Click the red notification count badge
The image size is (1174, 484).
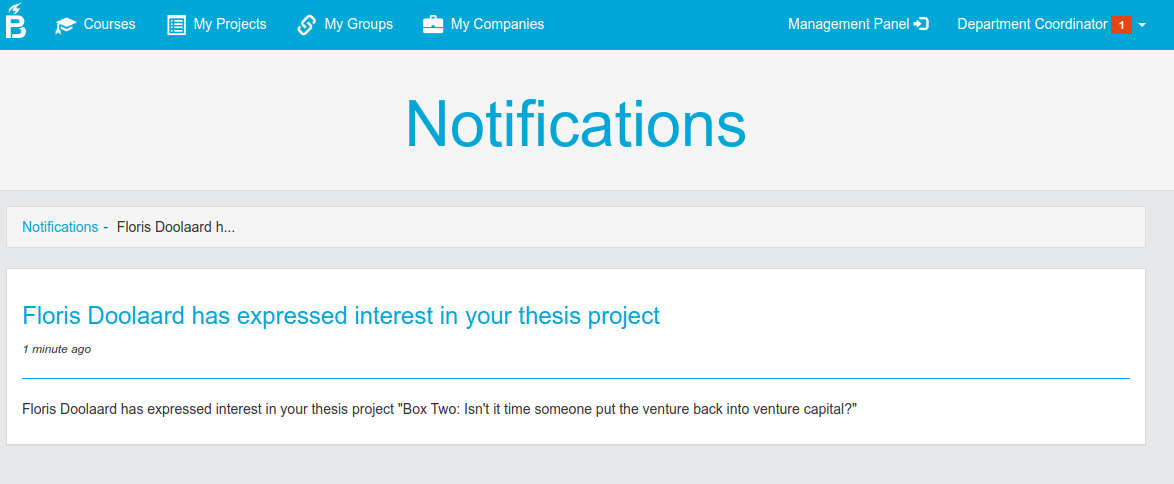(1121, 25)
